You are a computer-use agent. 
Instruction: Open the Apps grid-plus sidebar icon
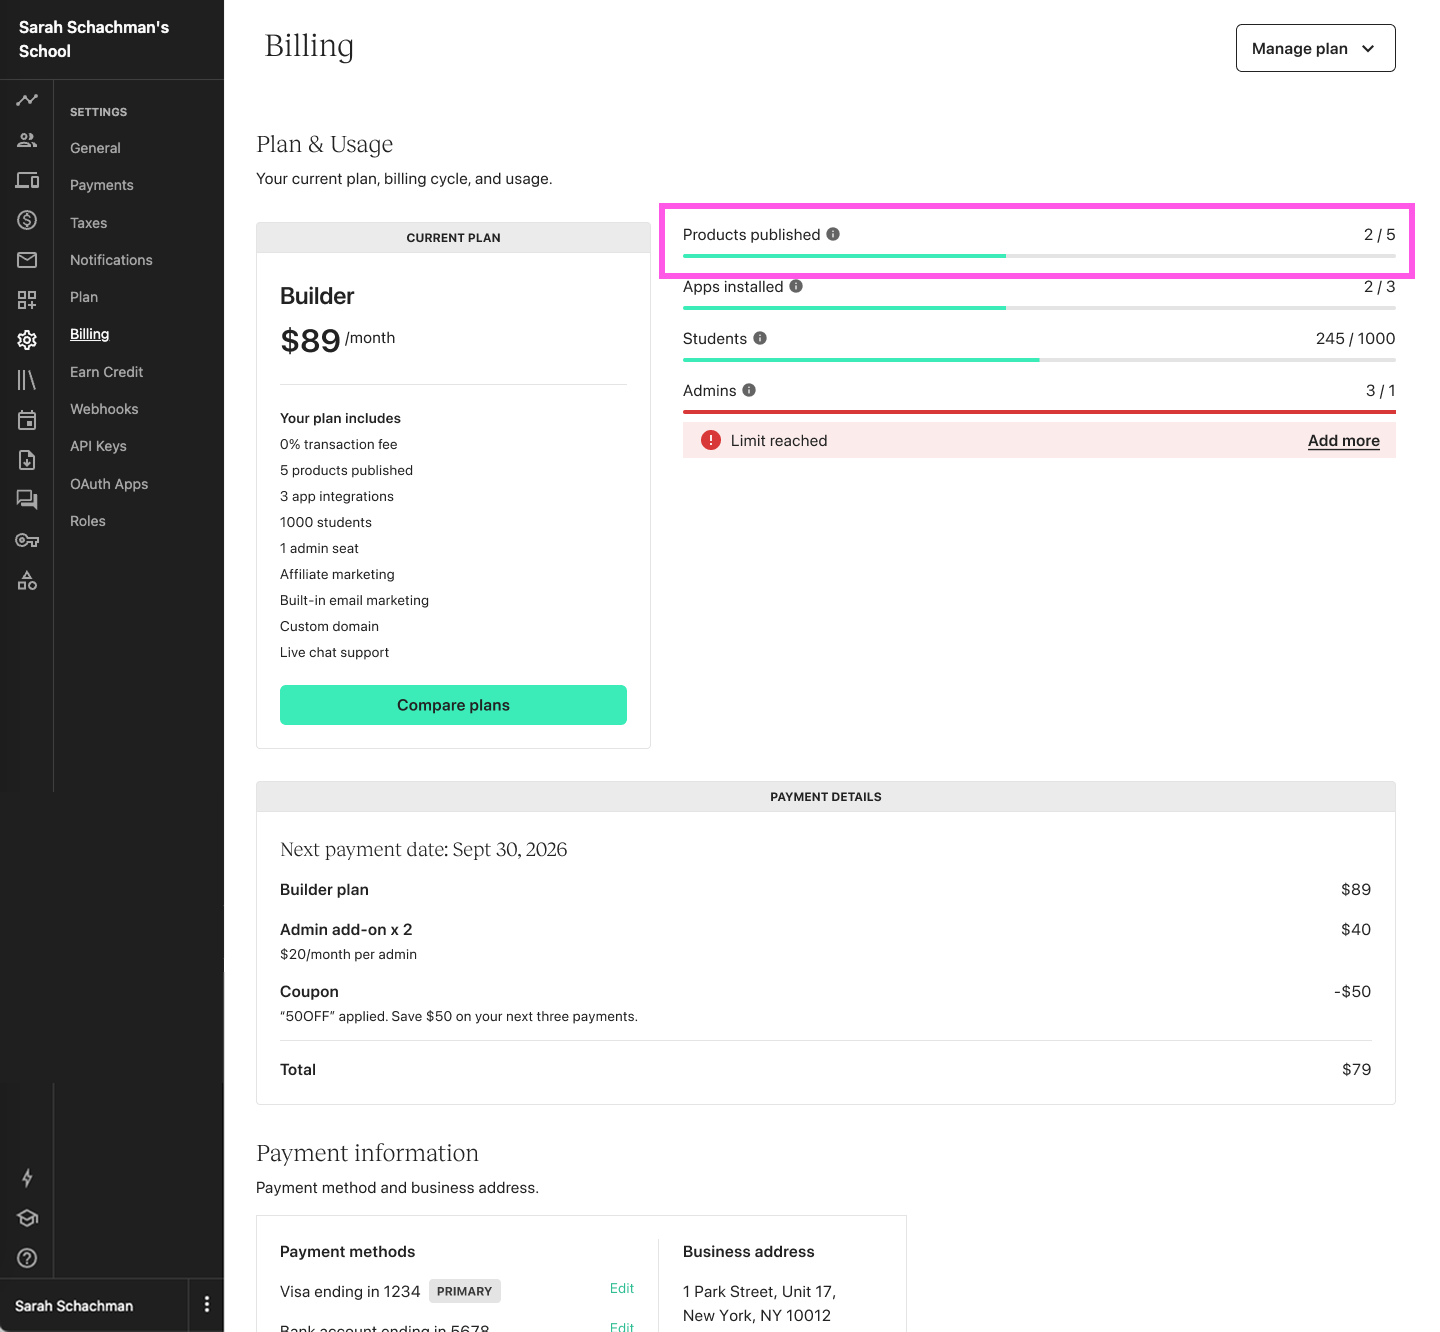pyautogui.click(x=27, y=300)
